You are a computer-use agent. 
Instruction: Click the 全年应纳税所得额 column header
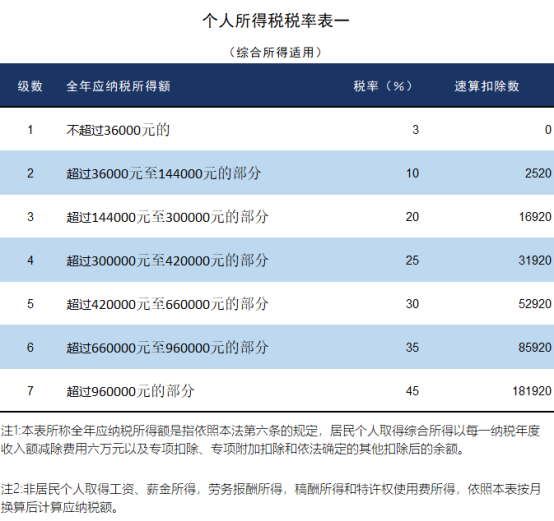coord(118,86)
